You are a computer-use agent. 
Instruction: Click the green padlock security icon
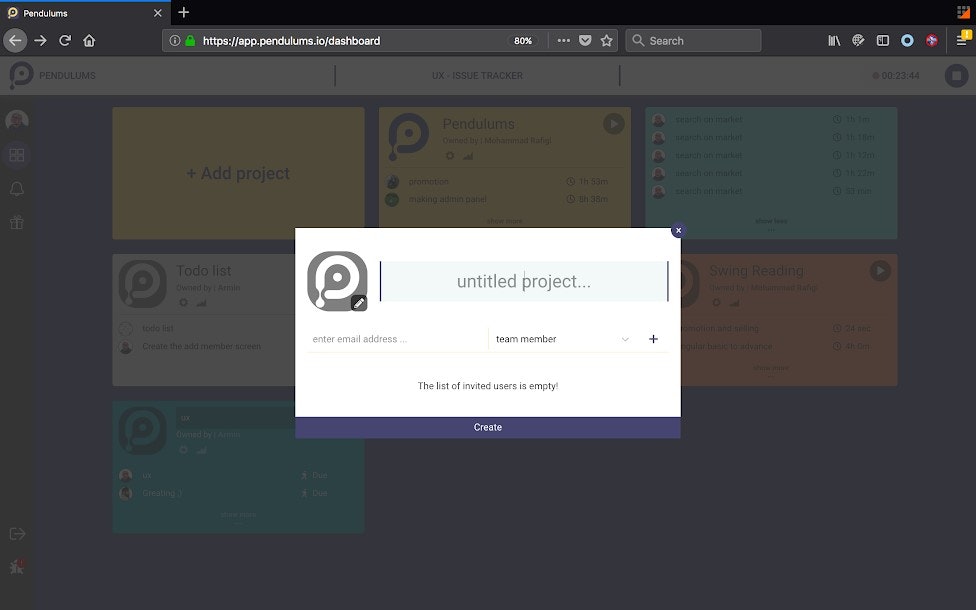point(190,40)
